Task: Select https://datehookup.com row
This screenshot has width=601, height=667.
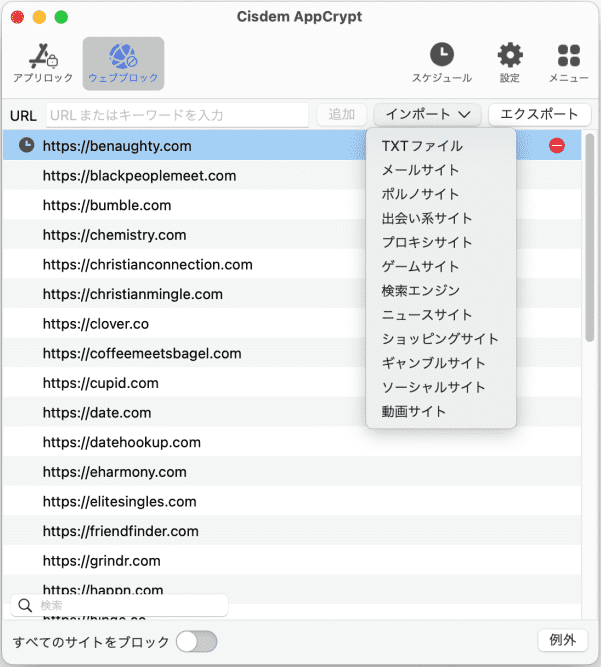Action: coord(292,442)
